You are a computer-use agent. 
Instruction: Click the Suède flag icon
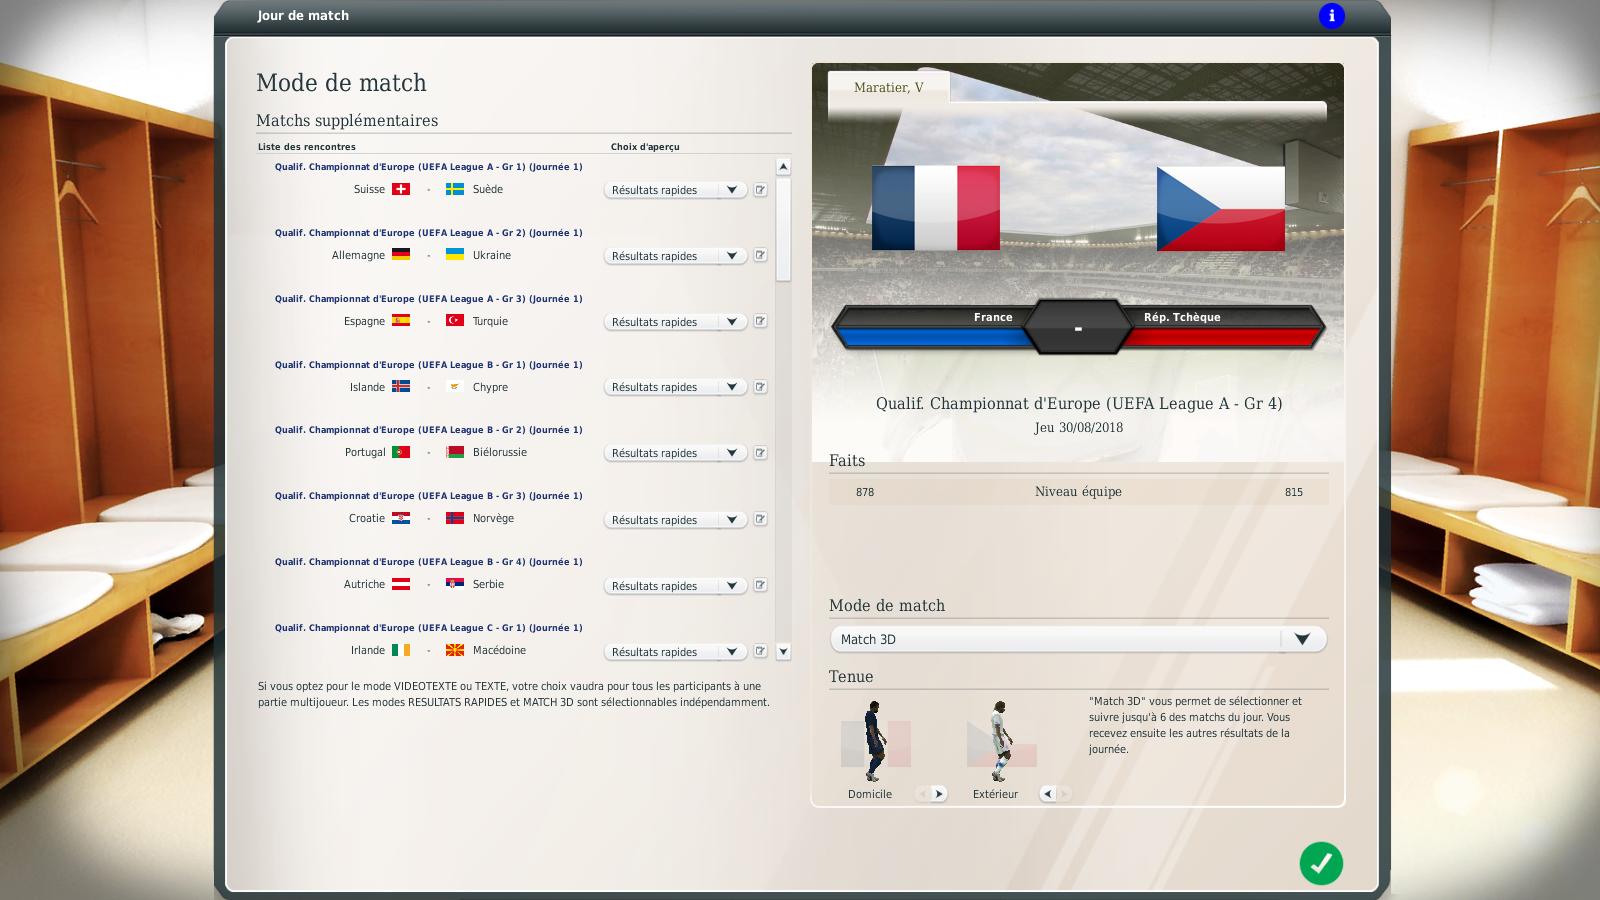tap(455, 189)
